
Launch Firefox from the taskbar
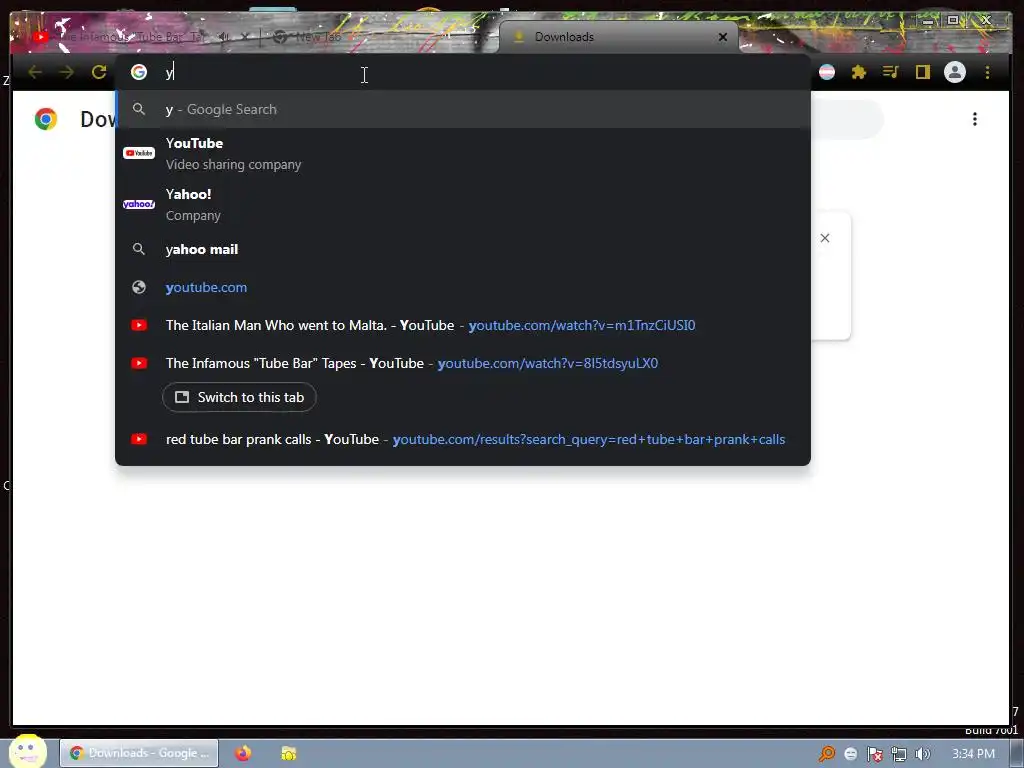(x=243, y=753)
